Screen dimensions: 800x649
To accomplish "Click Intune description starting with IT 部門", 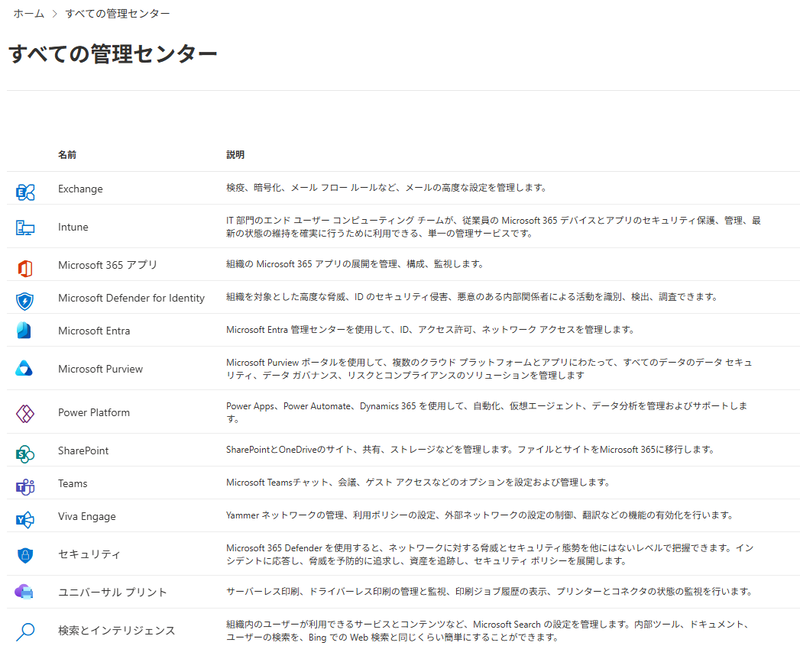I will pyautogui.click(x=493, y=227).
